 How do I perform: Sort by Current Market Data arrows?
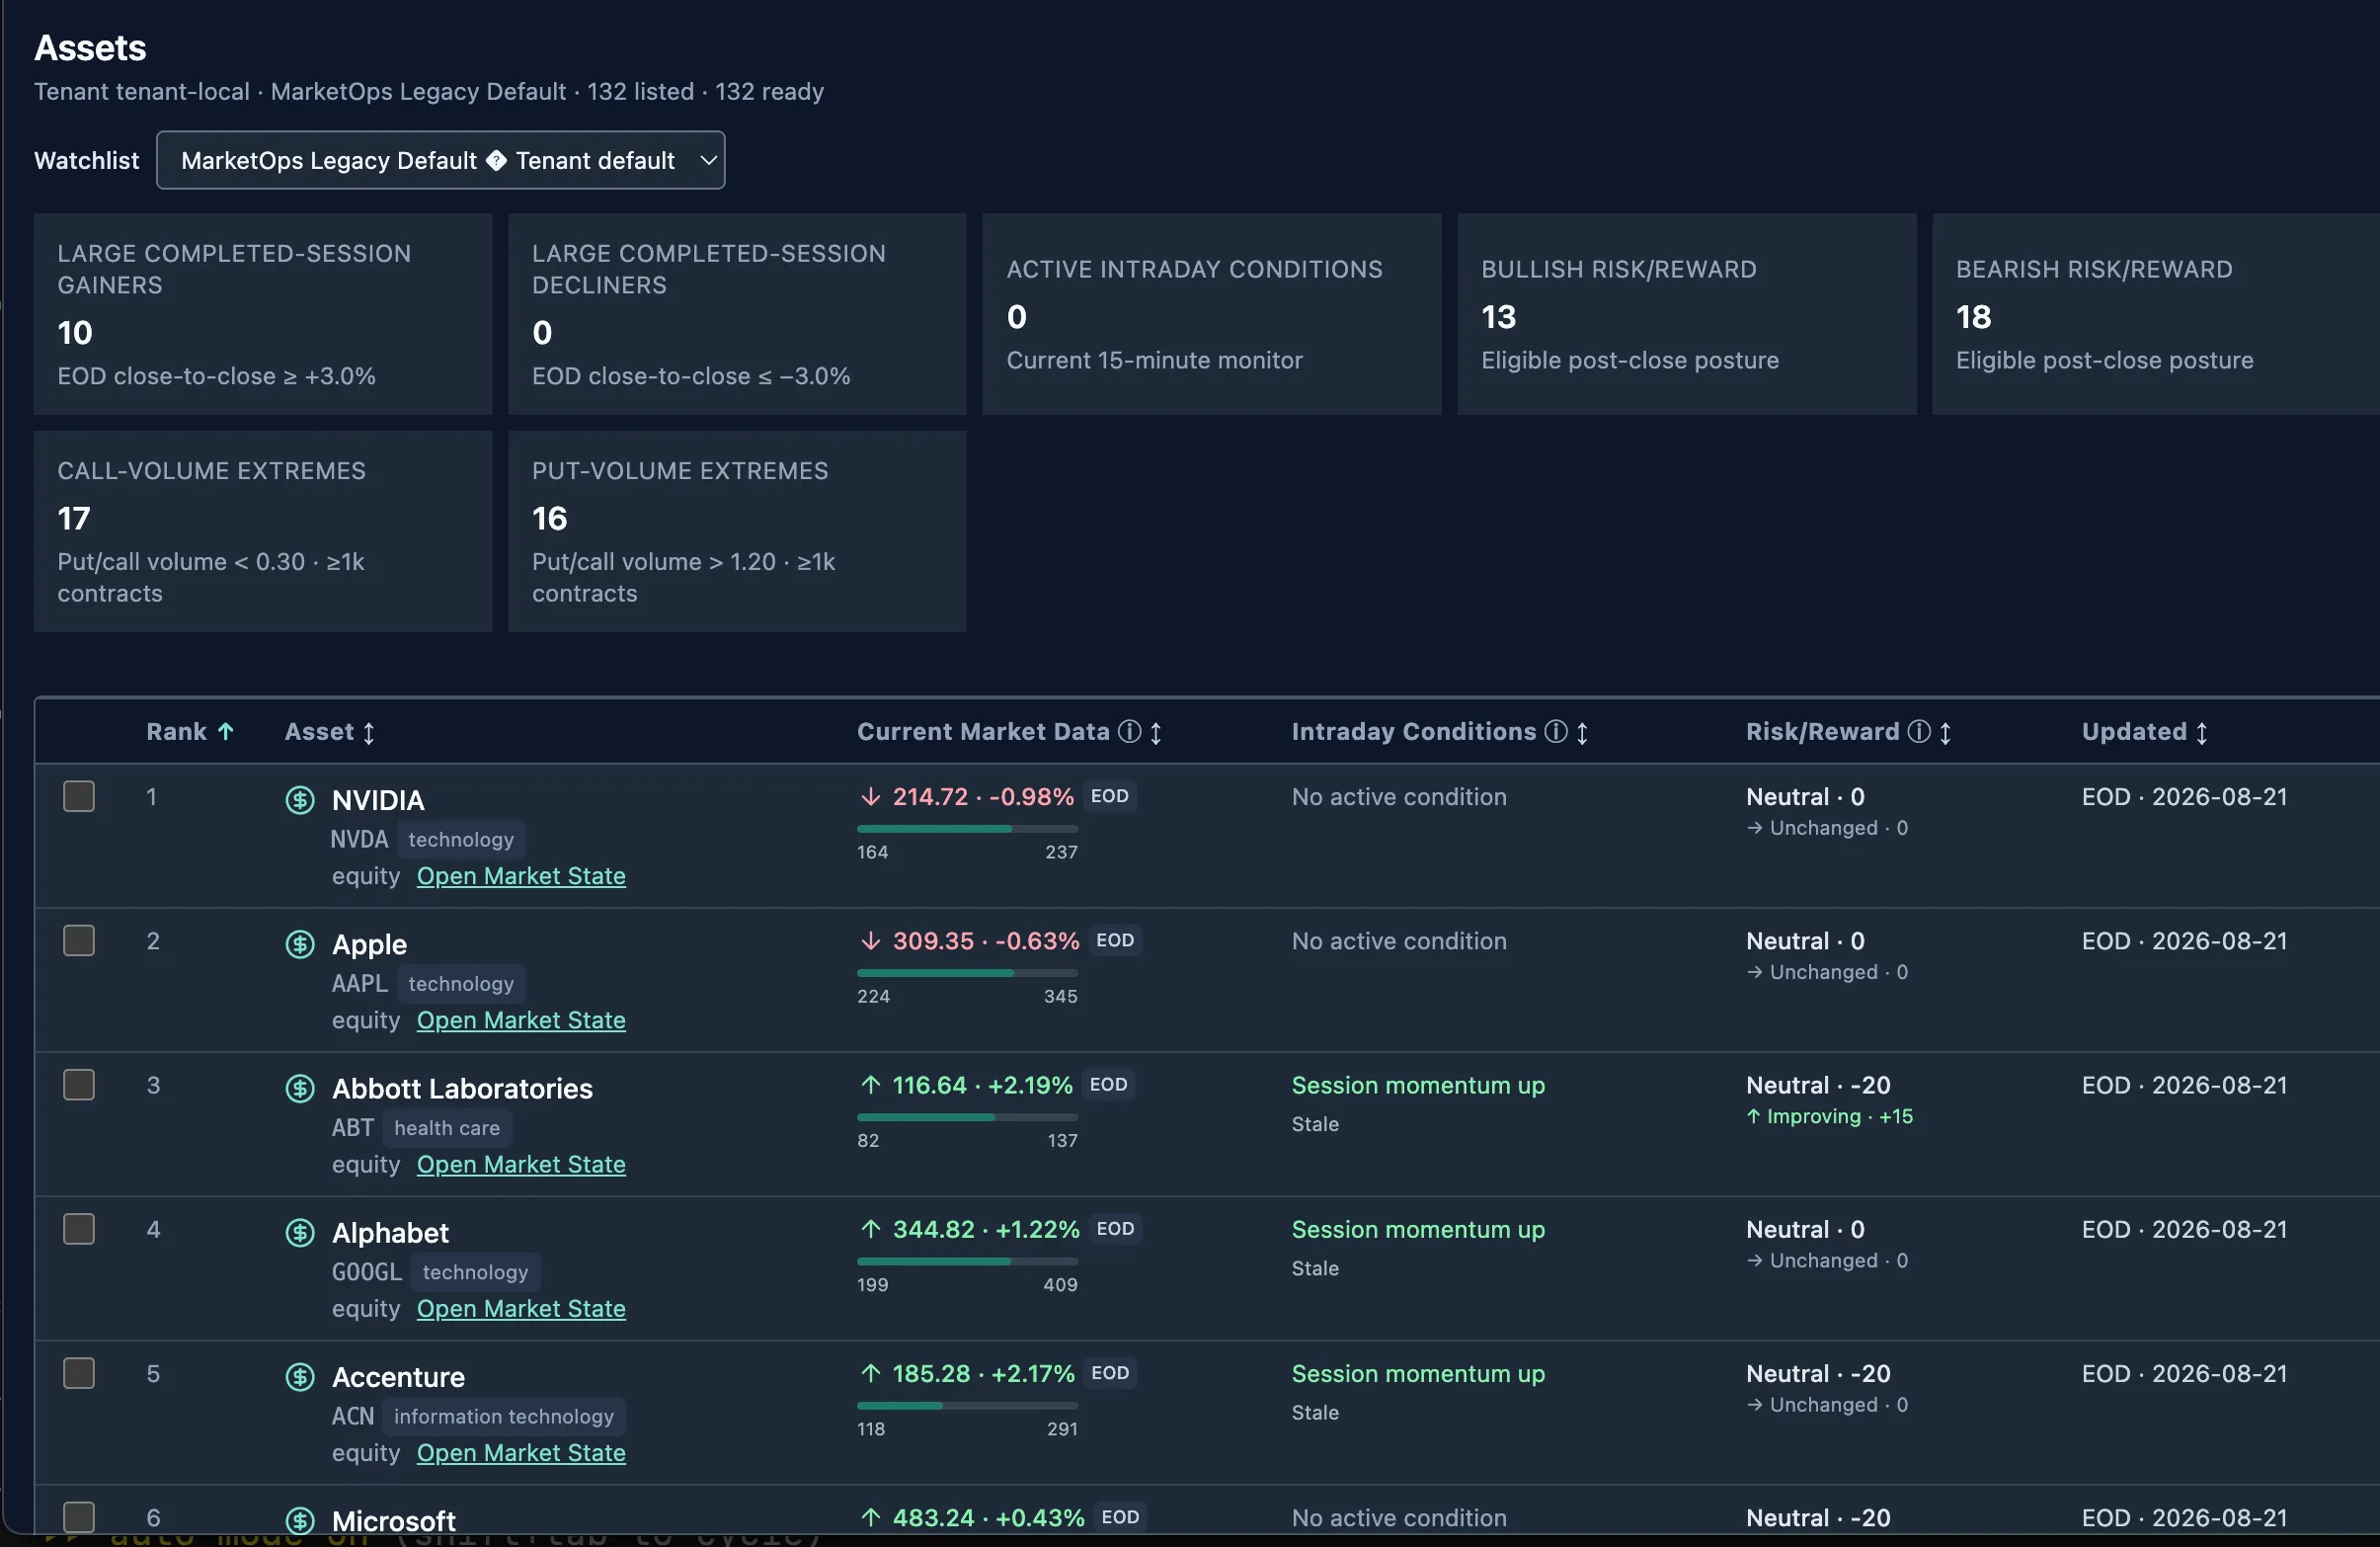pyautogui.click(x=1156, y=733)
